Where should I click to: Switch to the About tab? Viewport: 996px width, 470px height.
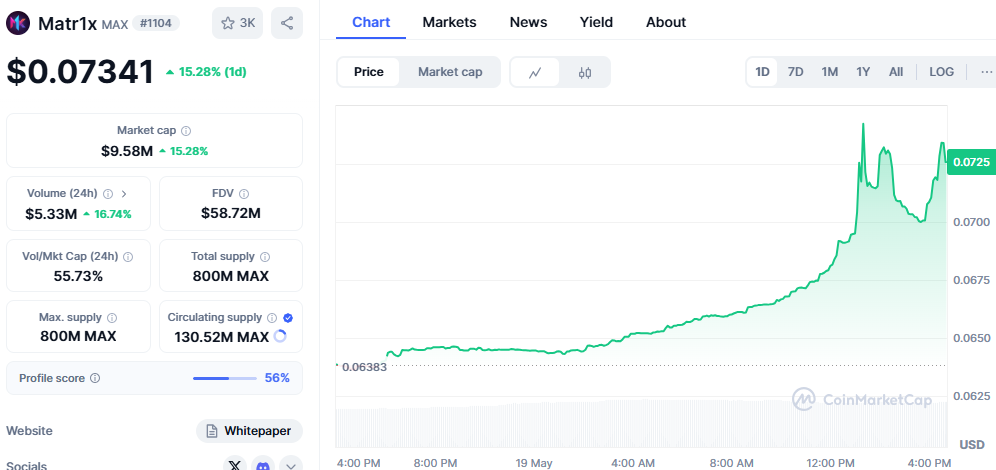(666, 22)
